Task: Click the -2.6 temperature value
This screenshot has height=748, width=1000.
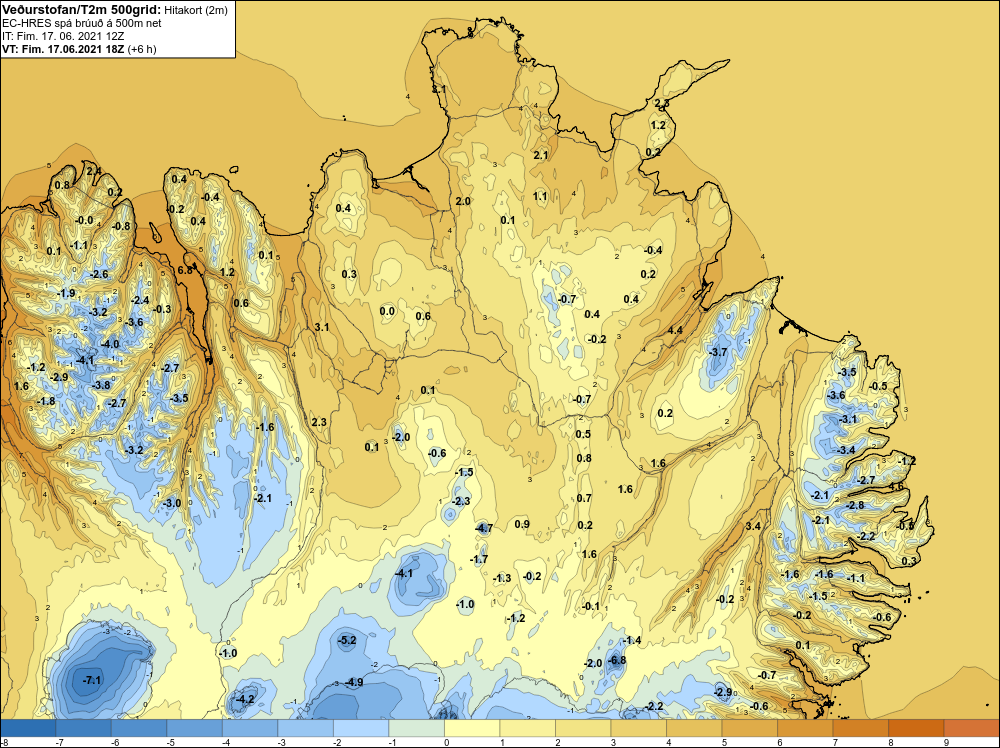Action: [x=99, y=274]
